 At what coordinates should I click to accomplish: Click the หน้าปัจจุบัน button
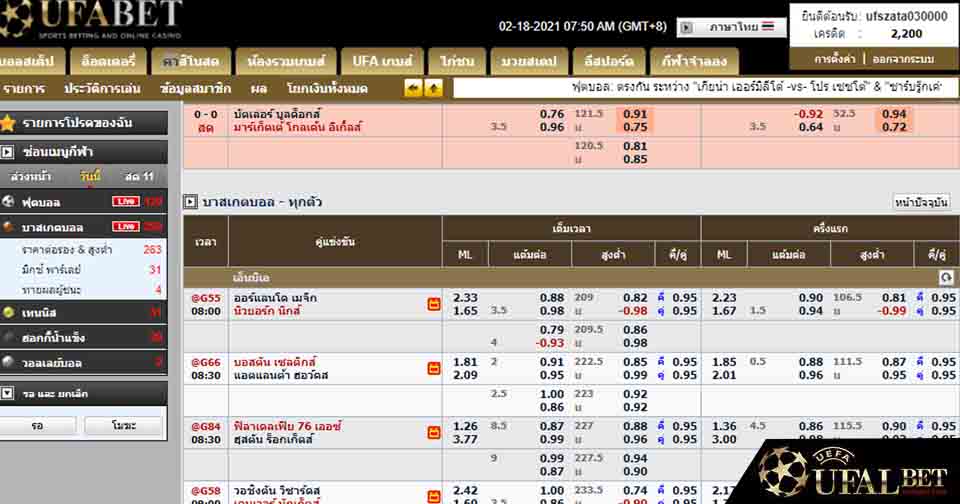920,202
